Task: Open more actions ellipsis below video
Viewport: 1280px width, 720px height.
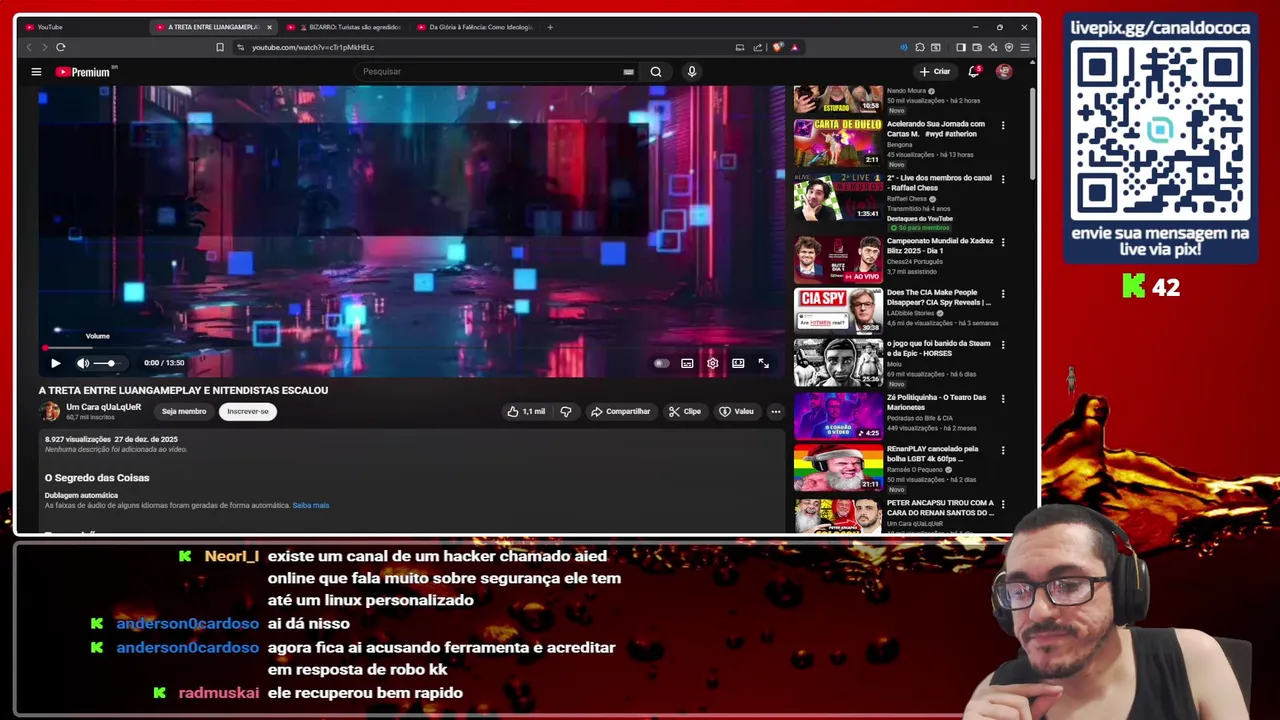Action: coord(775,411)
